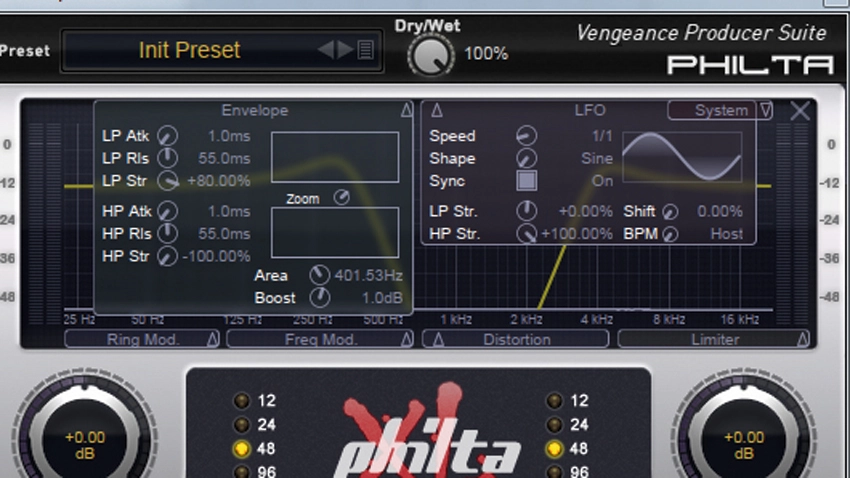Viewport: 850px width, 478px height.
Task: Click the LP Rls knob
Action: (168, 158)
